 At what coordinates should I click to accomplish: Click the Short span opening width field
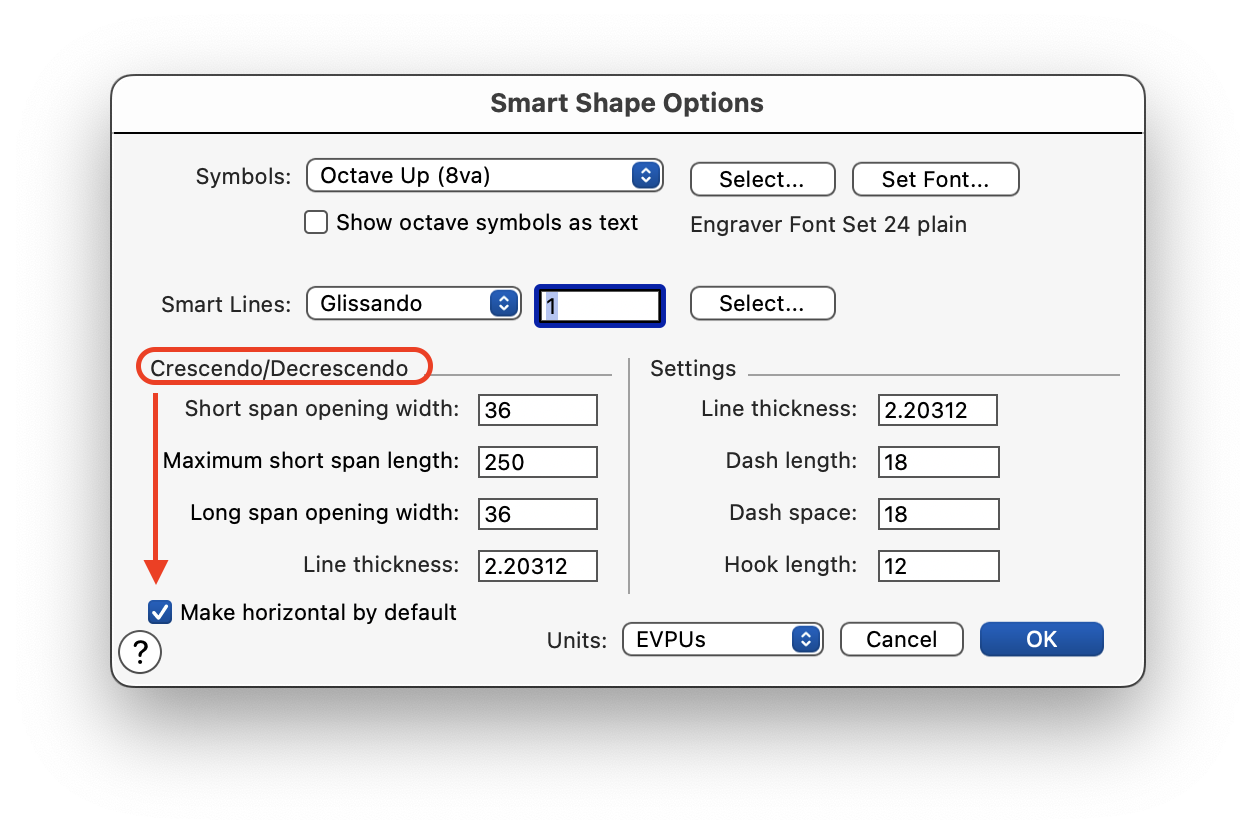(x=538, y=410)
